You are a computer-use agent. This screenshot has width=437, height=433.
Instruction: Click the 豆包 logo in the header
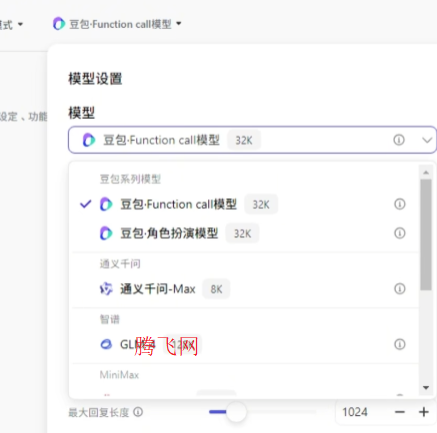pos(59,24)
